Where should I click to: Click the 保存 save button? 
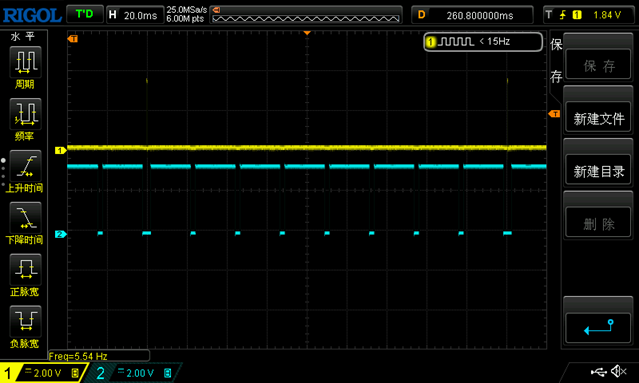click(598, 65)
